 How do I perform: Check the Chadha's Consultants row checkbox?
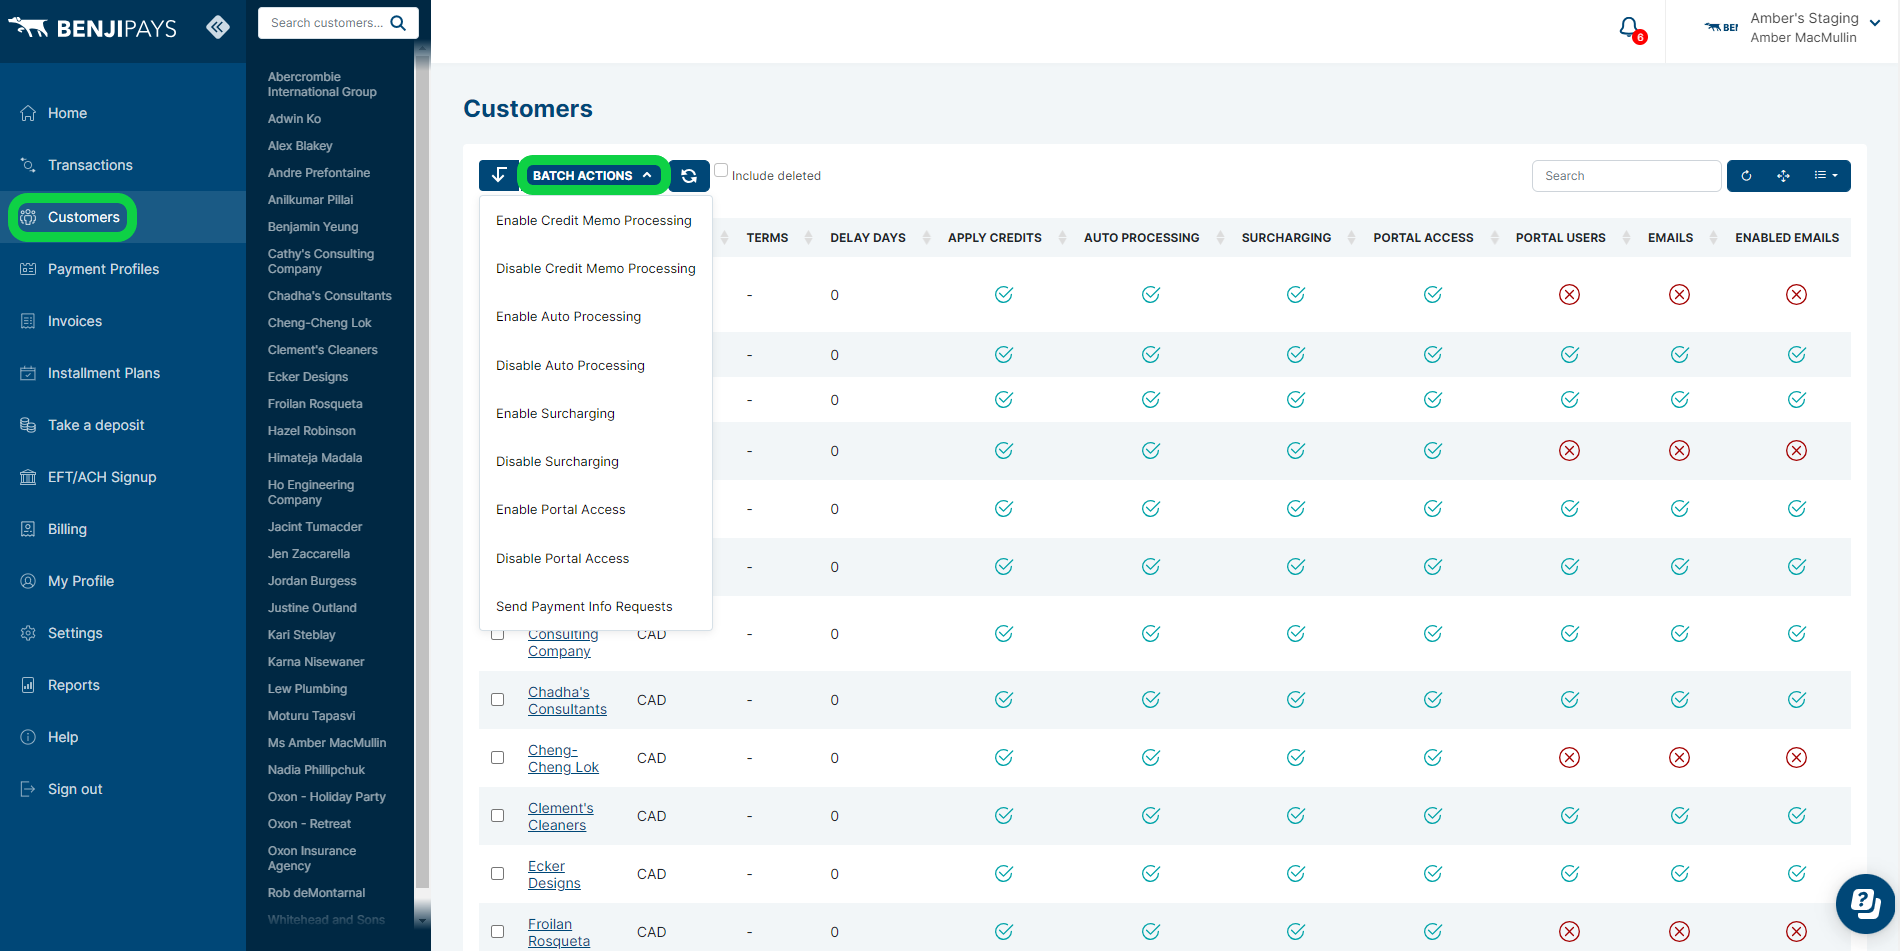click(x=497, y=700)
